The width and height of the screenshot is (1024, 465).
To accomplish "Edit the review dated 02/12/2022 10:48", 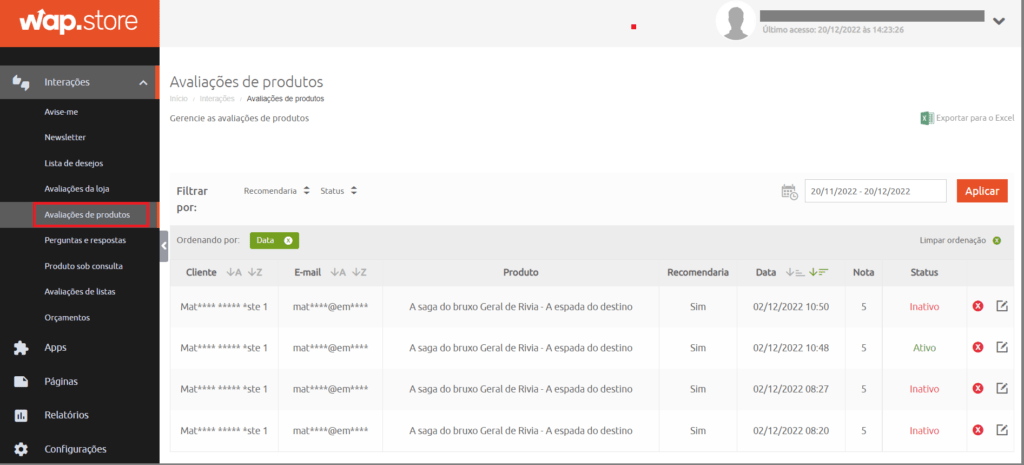I will point(1002,347).
